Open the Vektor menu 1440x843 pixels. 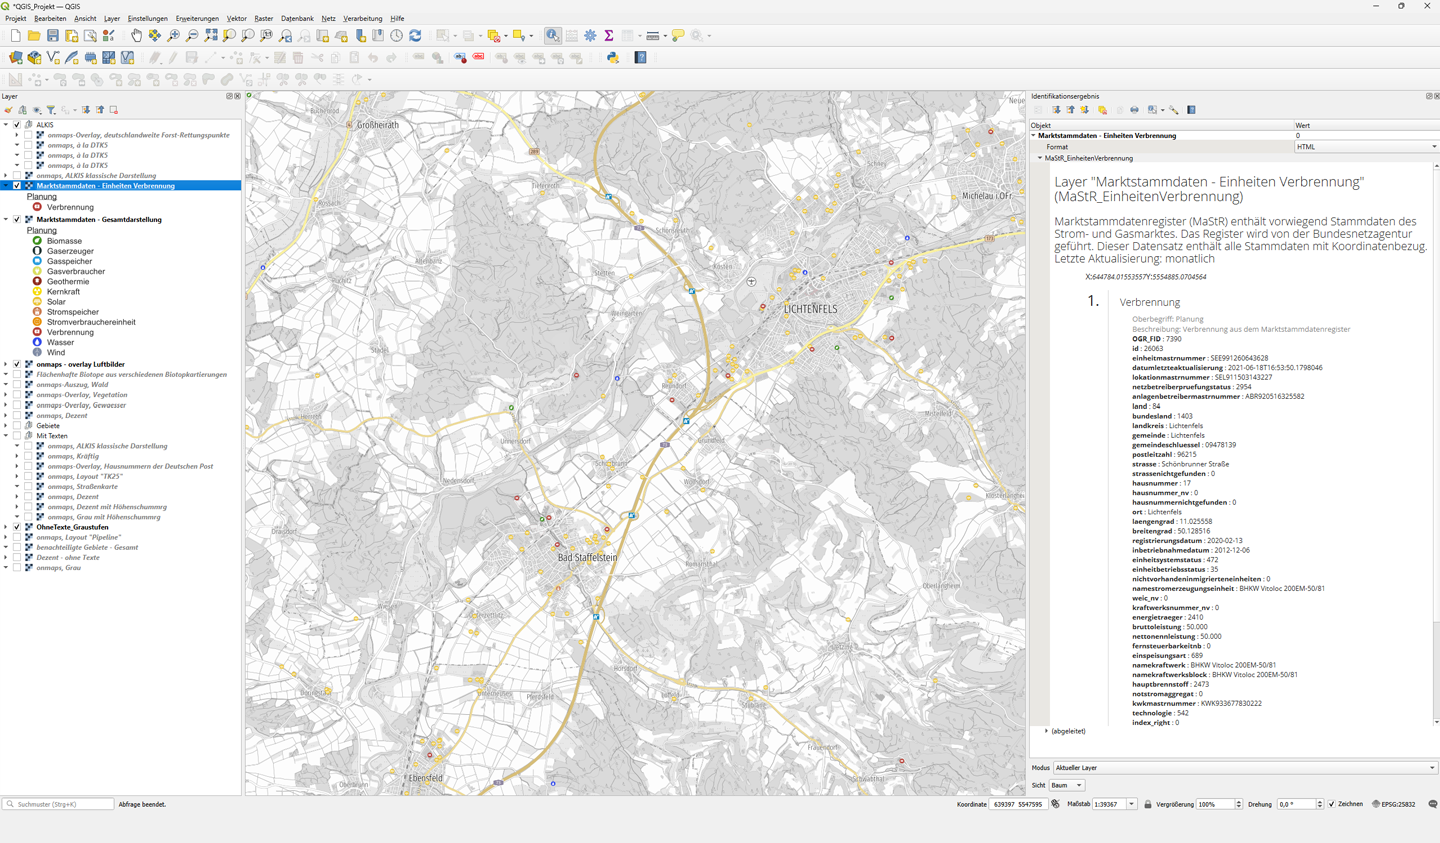236,19
